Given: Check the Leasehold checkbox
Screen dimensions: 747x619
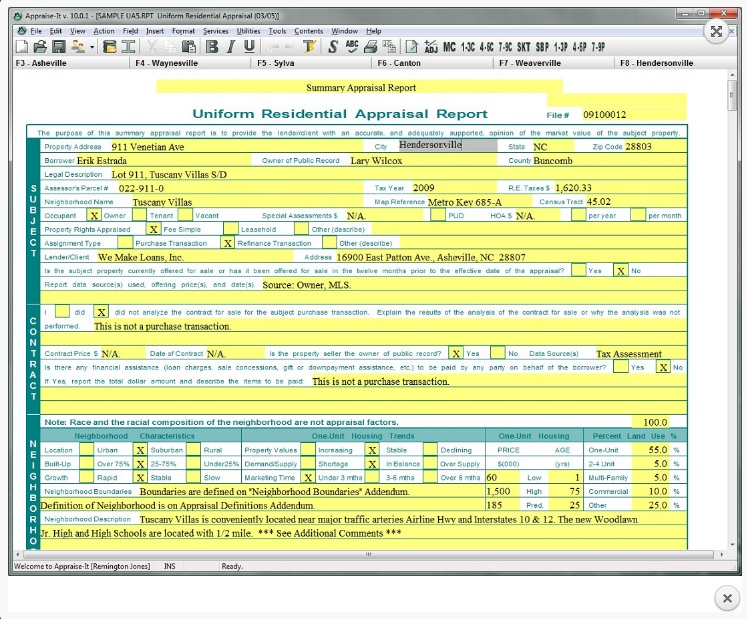Looking at the screenshot, I should tap(231, 229).
